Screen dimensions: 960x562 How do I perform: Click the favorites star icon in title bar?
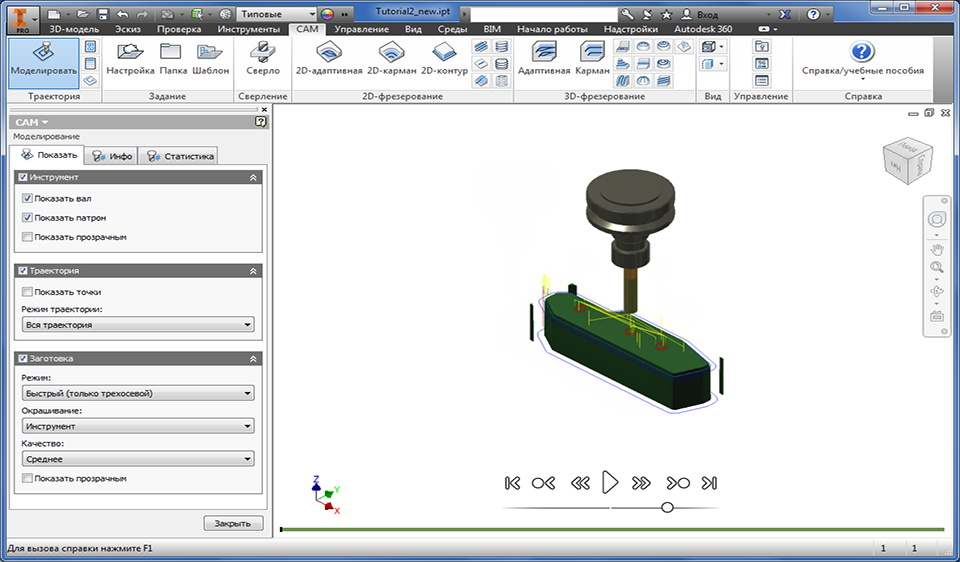point(667,14)
